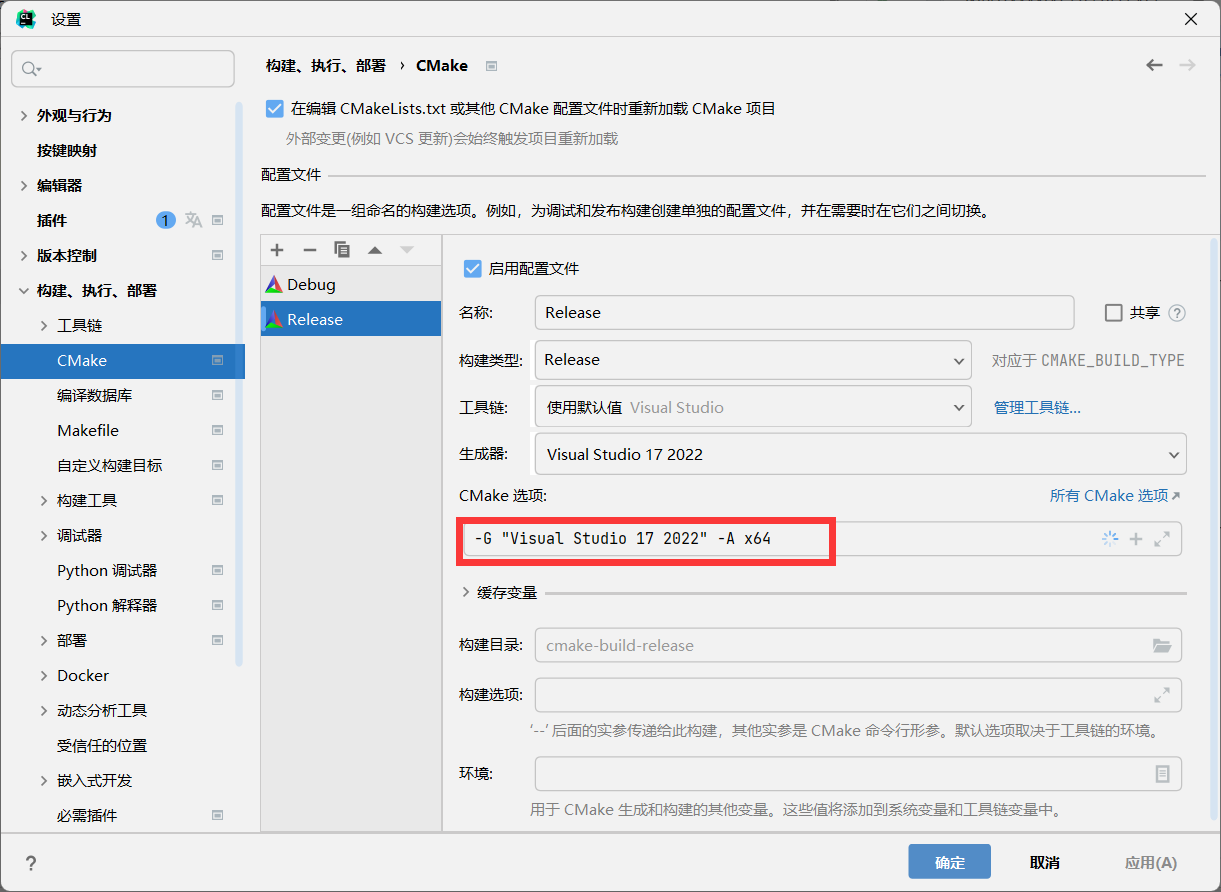Click the settings tree vertical scrollbar
The height and width of the screenshot is (892, 1221).
239,385
